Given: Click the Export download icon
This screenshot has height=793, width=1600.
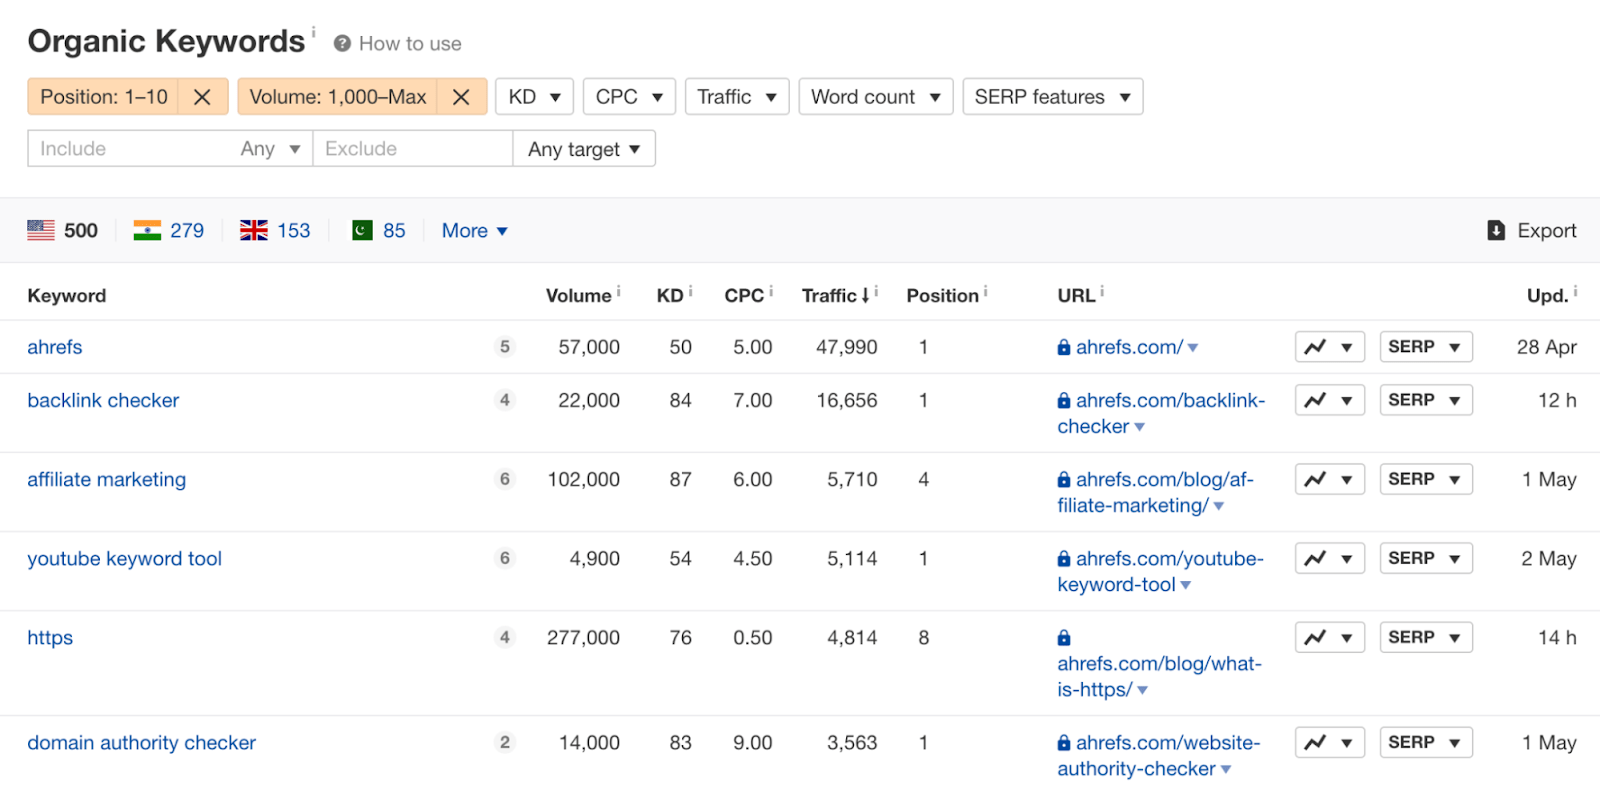Looking at the screenshot, I should (1496, 231).
